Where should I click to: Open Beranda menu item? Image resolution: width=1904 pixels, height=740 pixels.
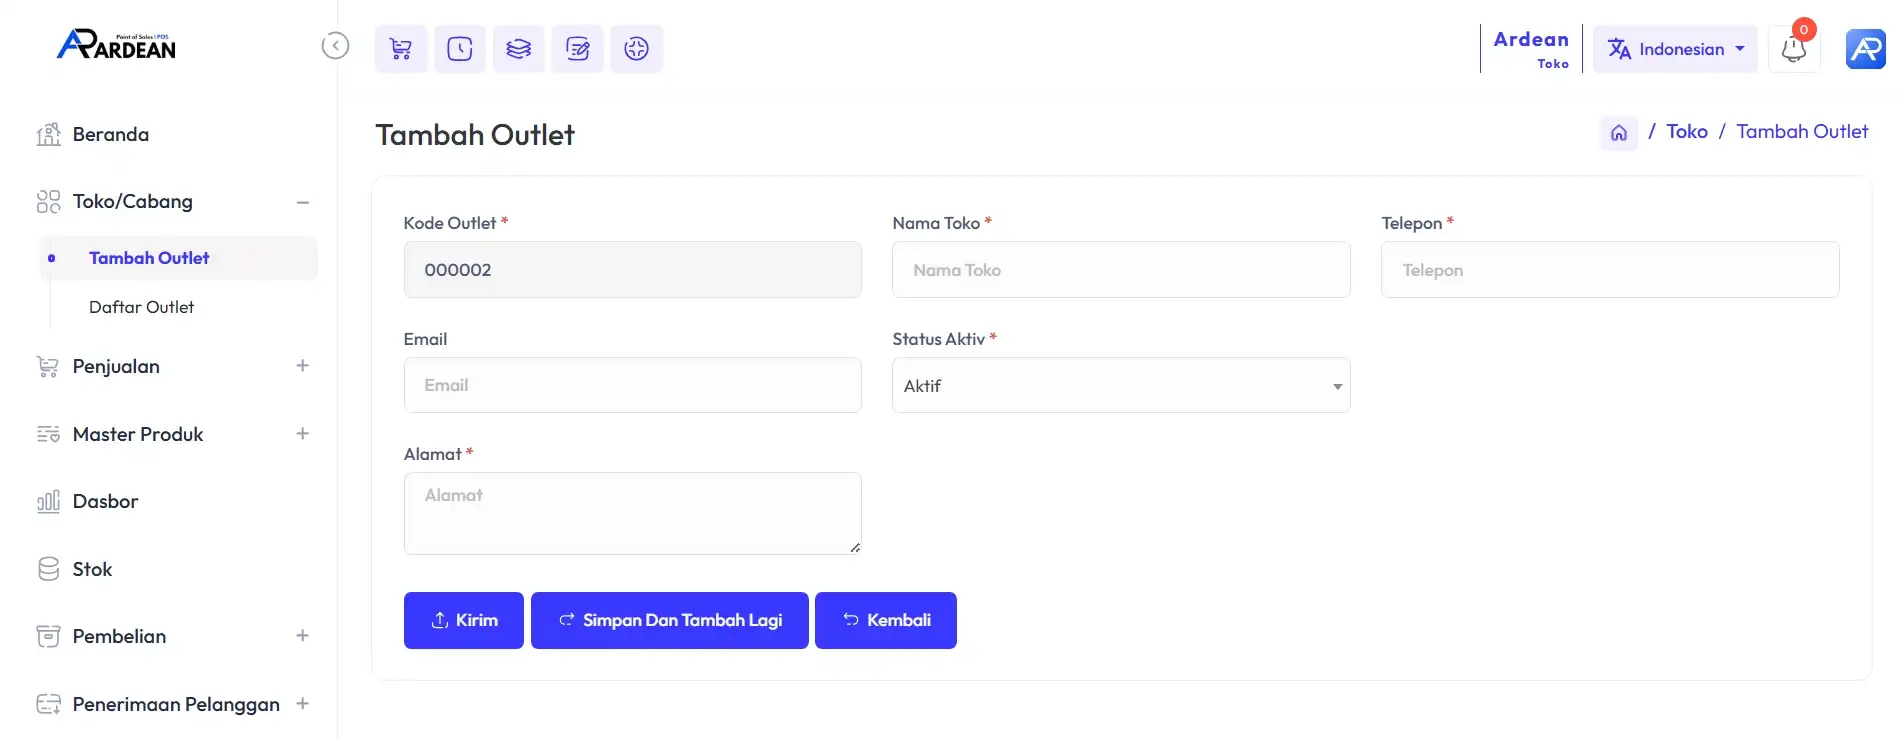pos(110,134)
